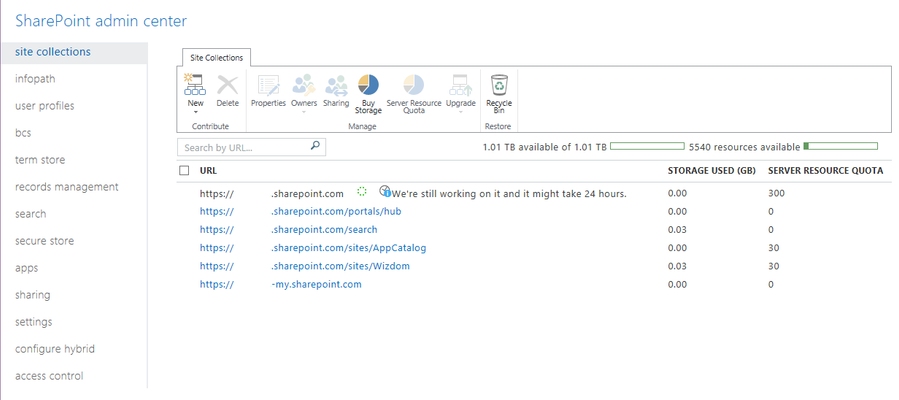899x400 pixels.
Task: Click the URL column header
Action: 208,171
